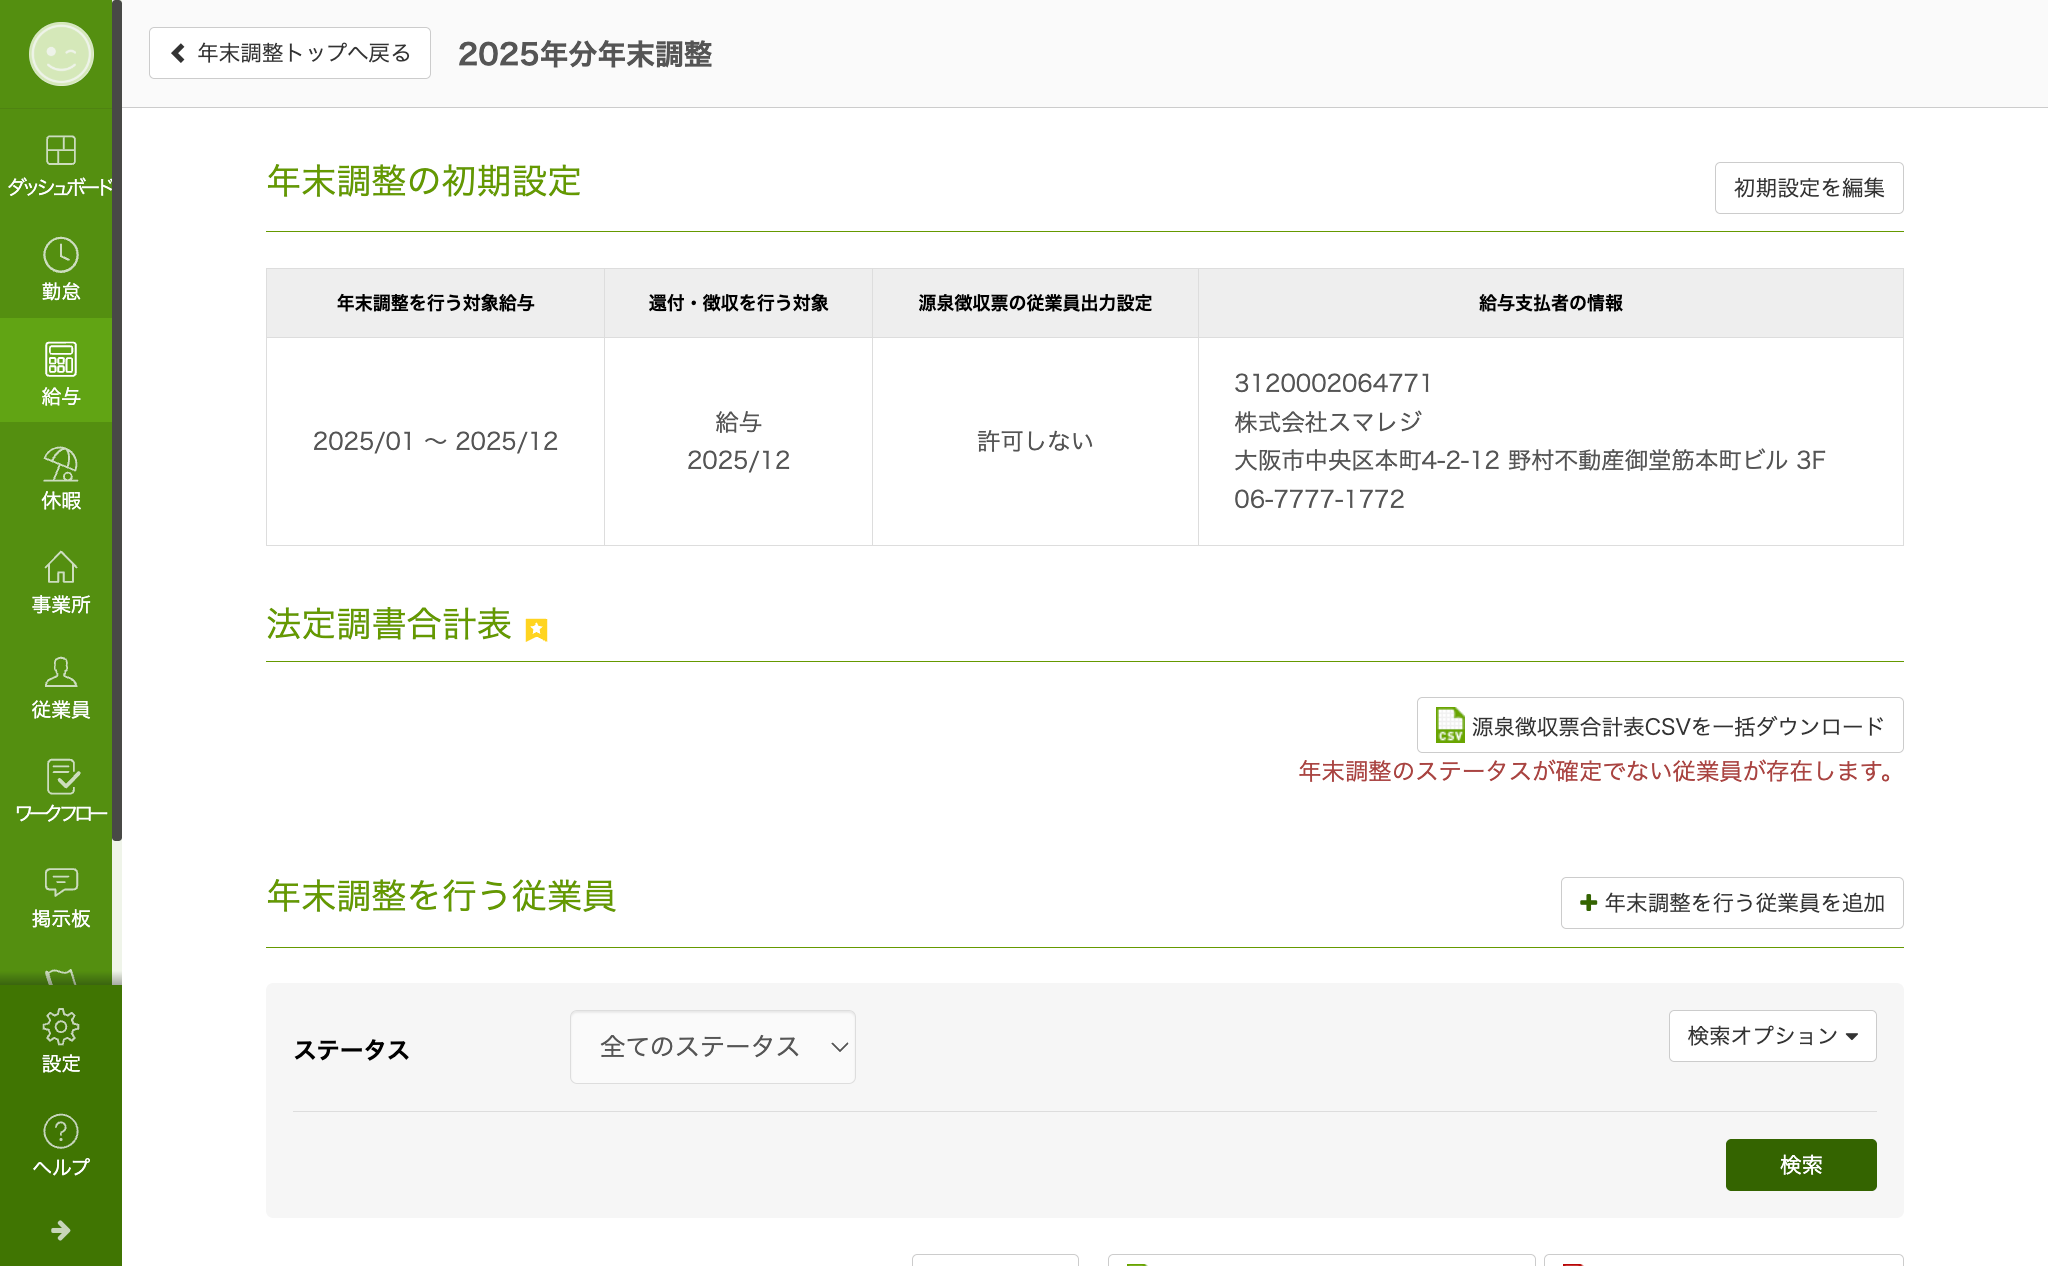The image size is (2048, 1266).
Task: Click the smiley face logo
Action: tap(60, 54)
